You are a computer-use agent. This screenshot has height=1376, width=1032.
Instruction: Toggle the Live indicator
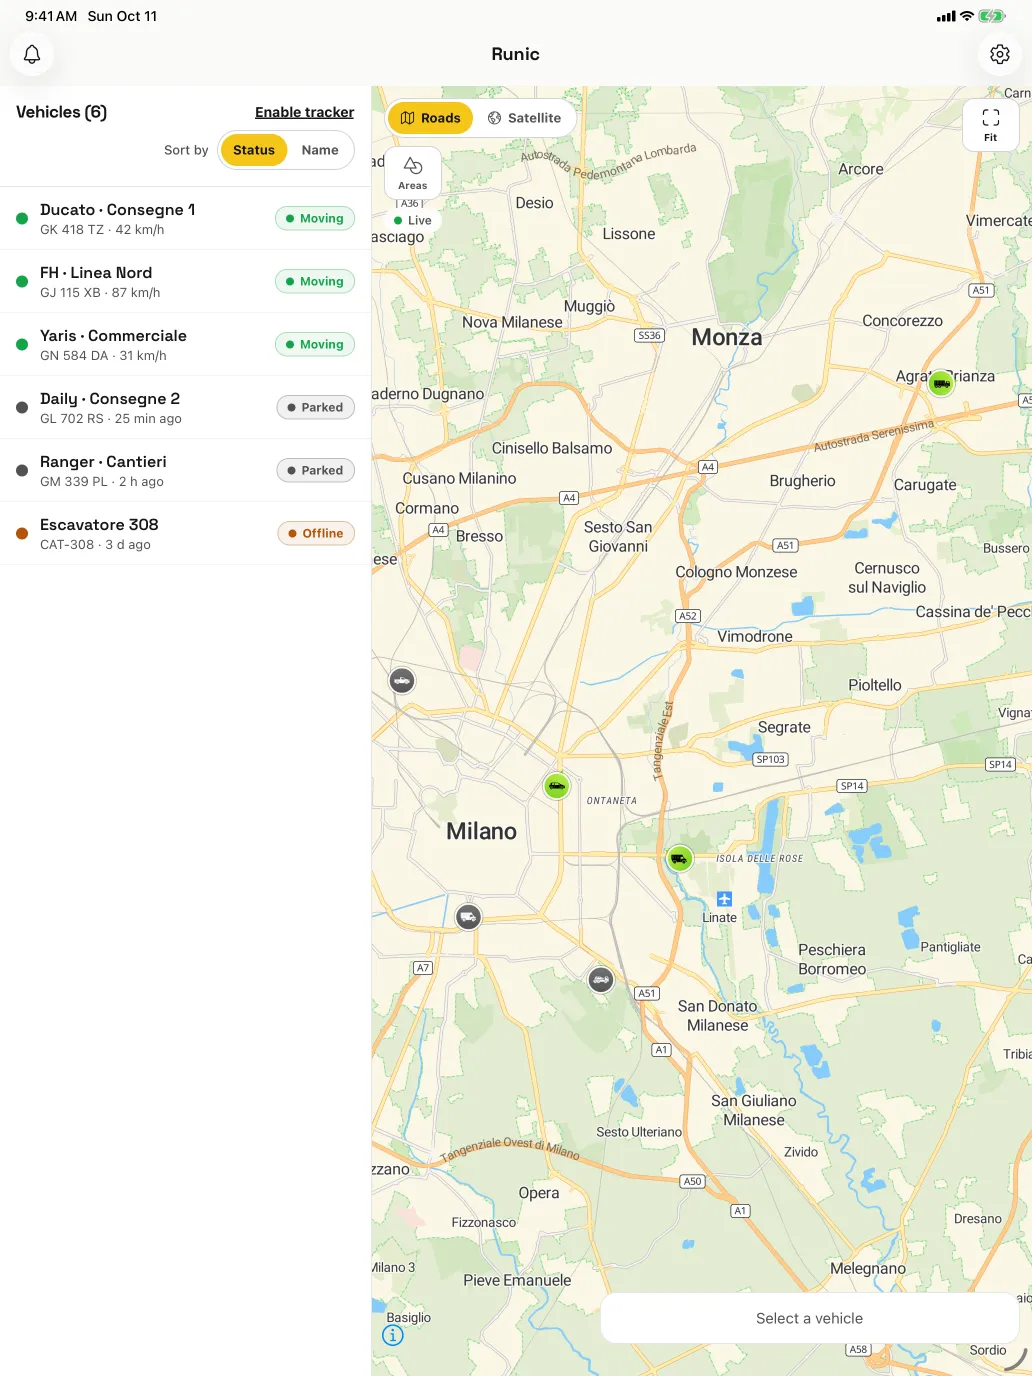(413, 220)
